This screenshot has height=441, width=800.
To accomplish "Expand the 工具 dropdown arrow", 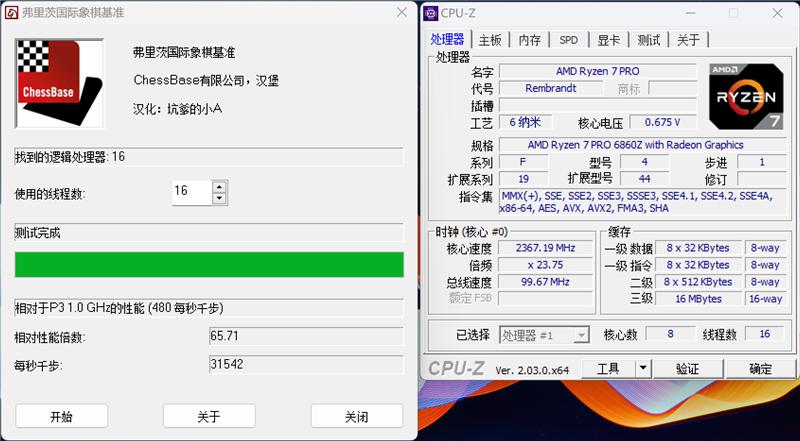I will click(x=643, y=368).
